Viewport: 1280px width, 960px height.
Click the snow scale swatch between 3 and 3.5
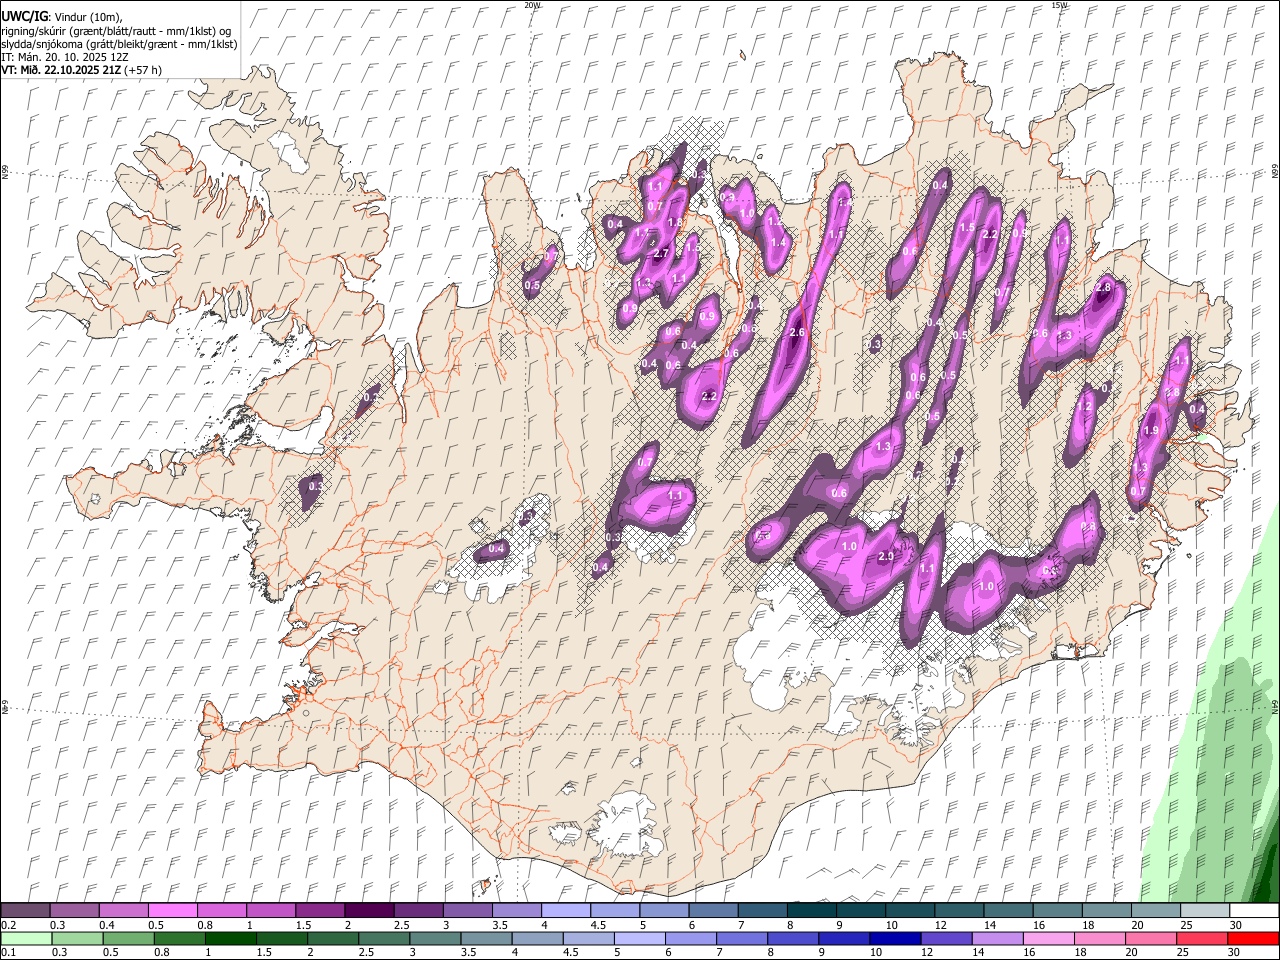pyautogui.click(x=467, y=910)
